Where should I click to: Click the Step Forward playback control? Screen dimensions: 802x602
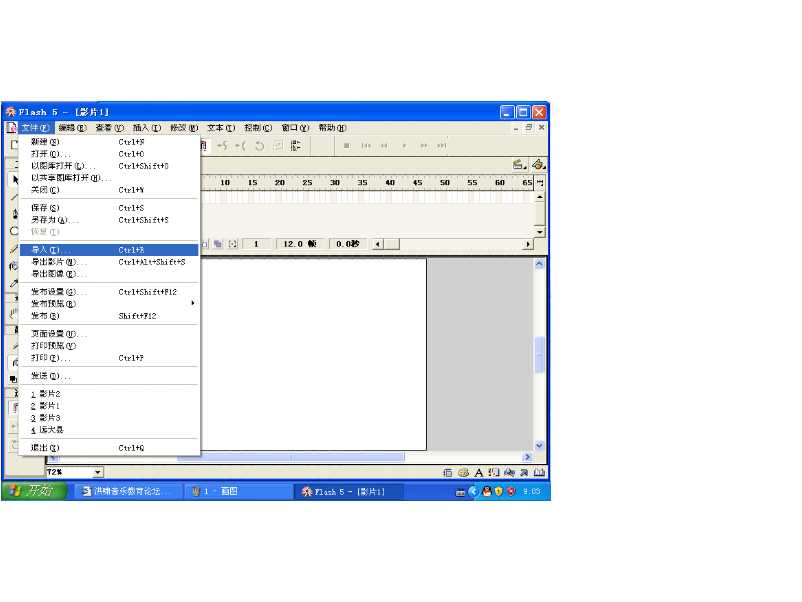[423, 146]
